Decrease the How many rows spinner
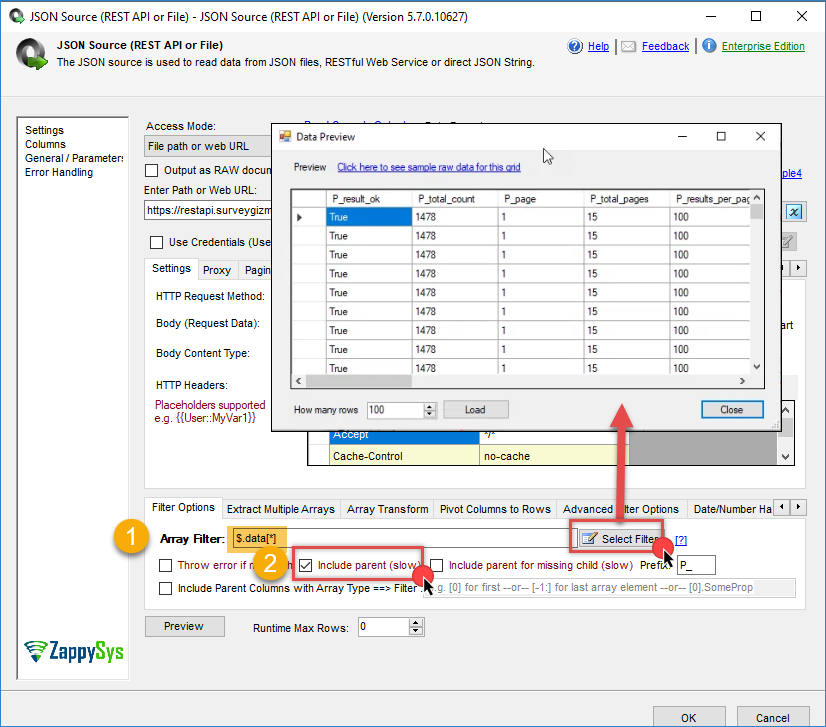Viewport: 826px width, 727px height. [x=430, y=414]
